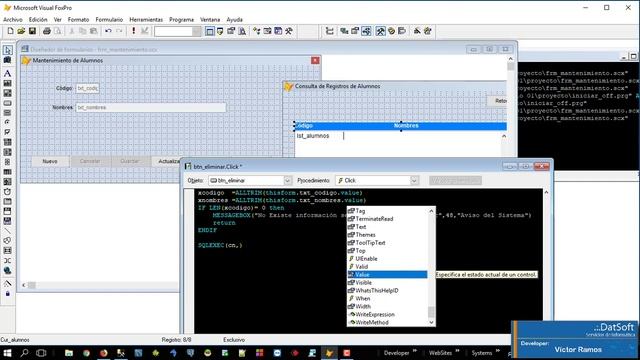This screenshot has height=360, width=640.
Task: Click the Print icon in the toolbar
Action: [x=47, y=31]
